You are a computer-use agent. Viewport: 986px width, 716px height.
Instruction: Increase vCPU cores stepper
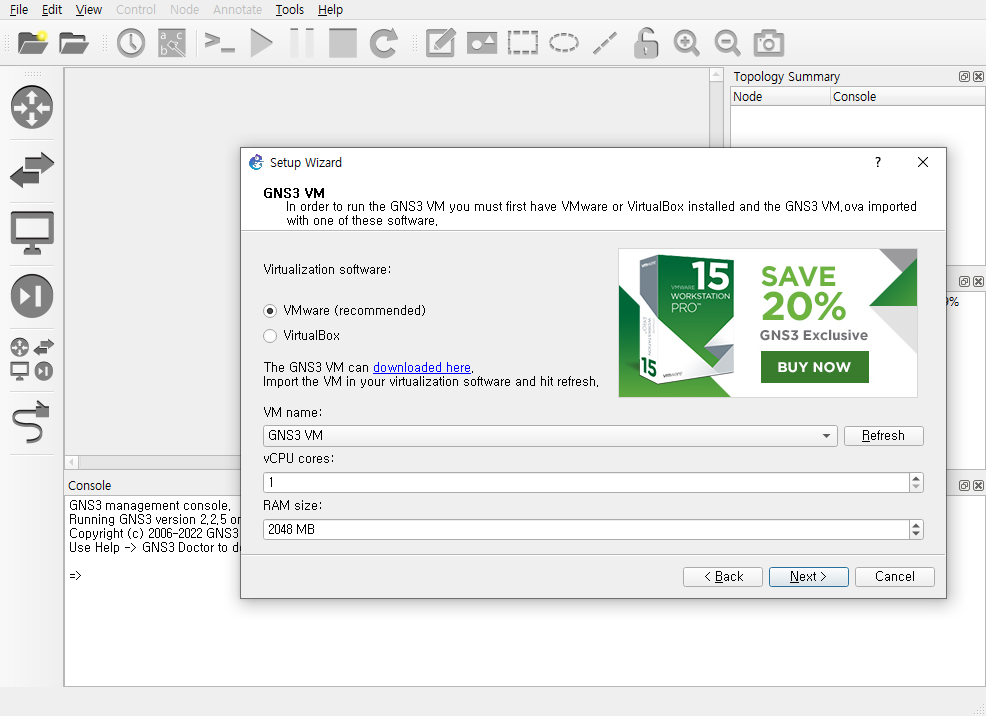point(916,478)
